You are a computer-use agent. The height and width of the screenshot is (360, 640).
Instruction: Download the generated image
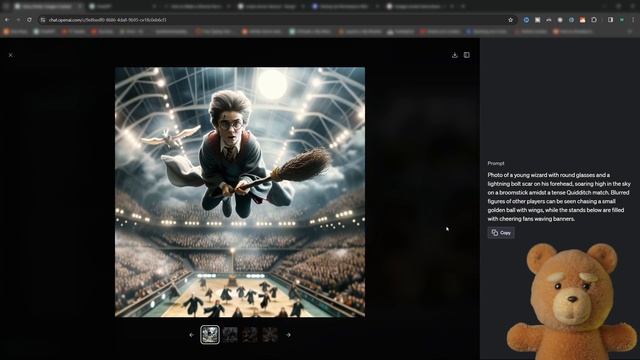[455, 55]
